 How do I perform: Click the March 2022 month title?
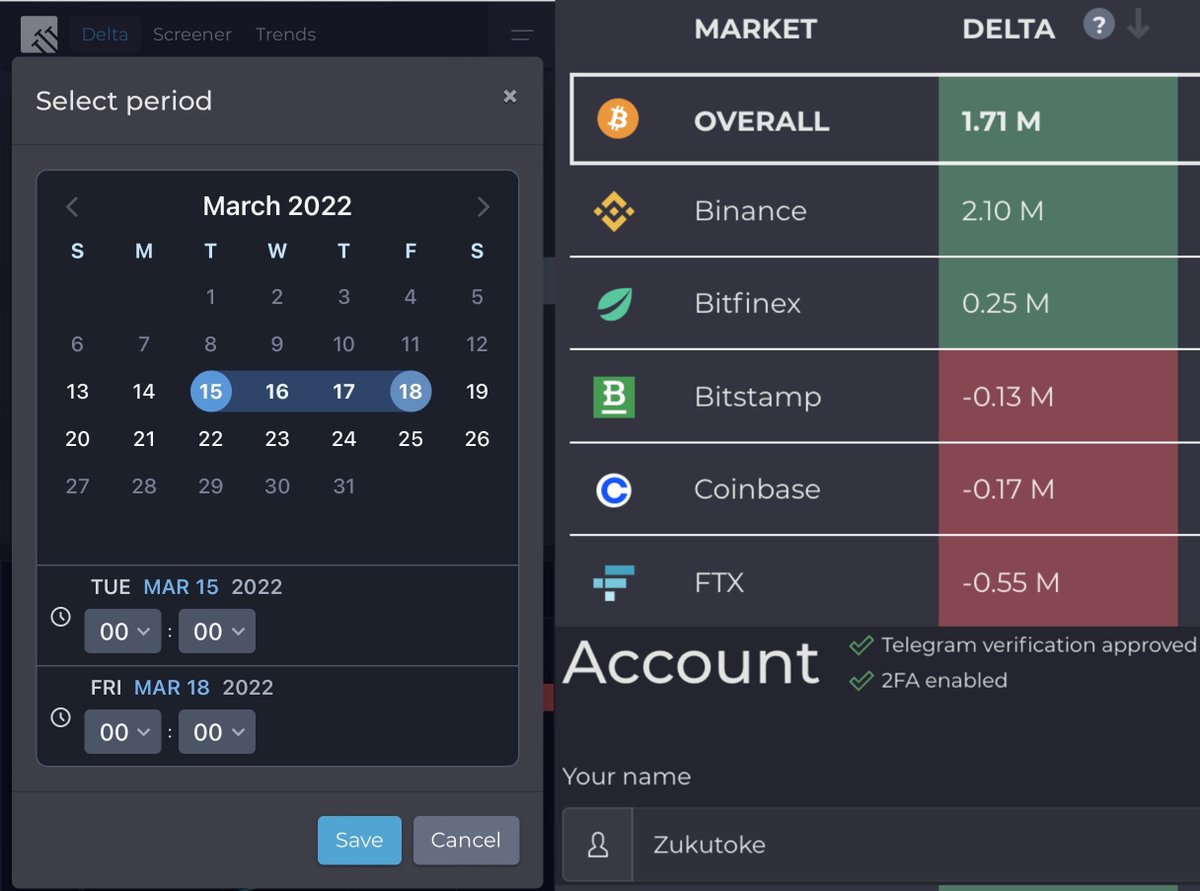(x=277, y=206)
